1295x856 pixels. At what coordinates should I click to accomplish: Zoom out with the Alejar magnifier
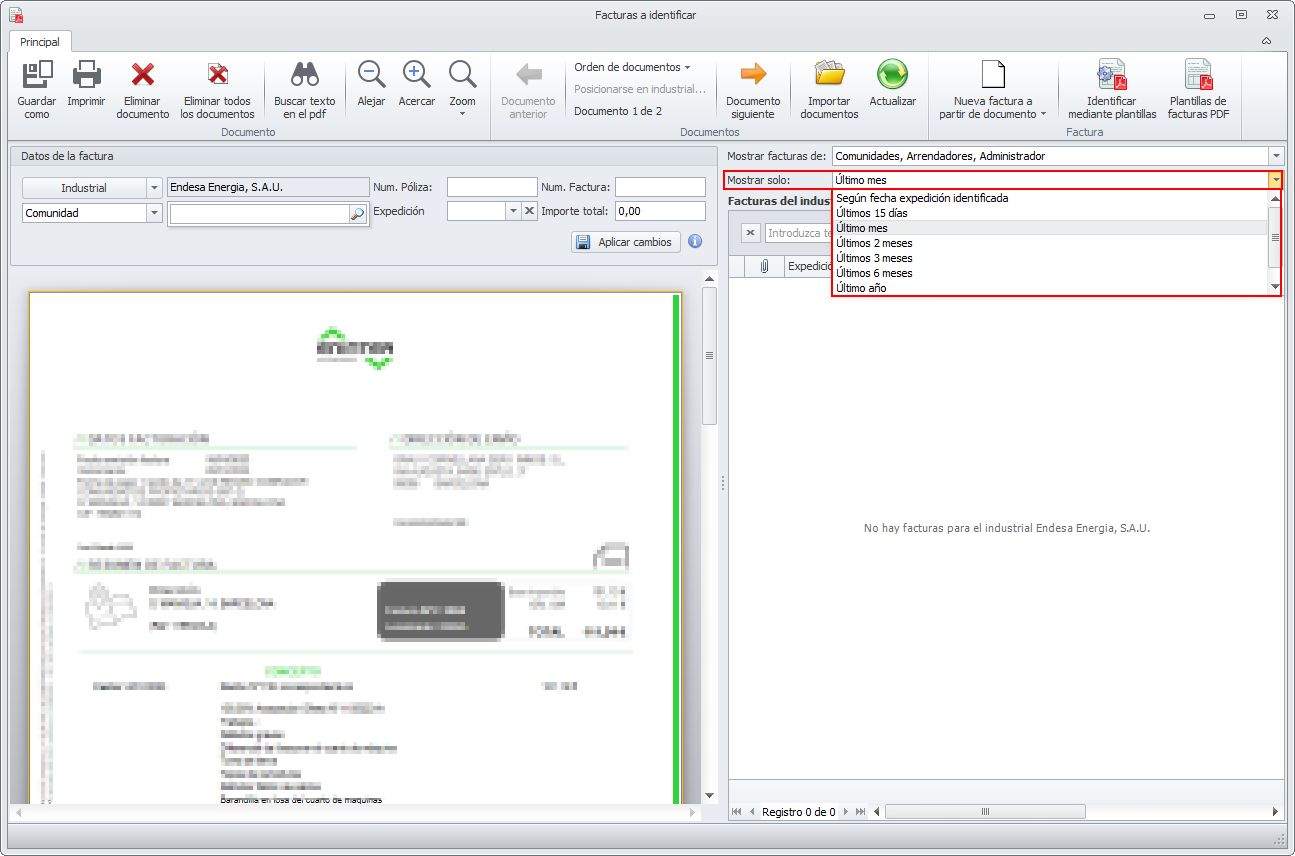[x=371, y=84]
